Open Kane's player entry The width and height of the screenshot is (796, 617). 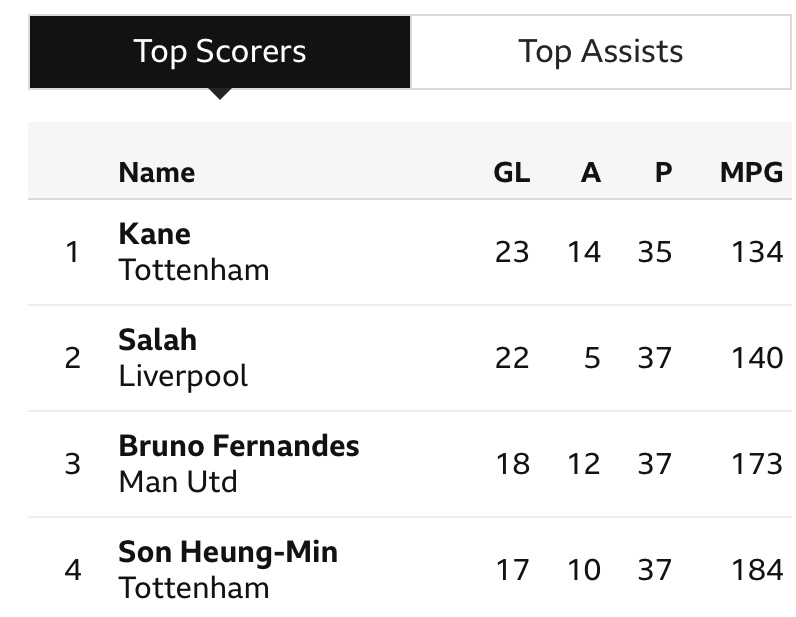154,233
